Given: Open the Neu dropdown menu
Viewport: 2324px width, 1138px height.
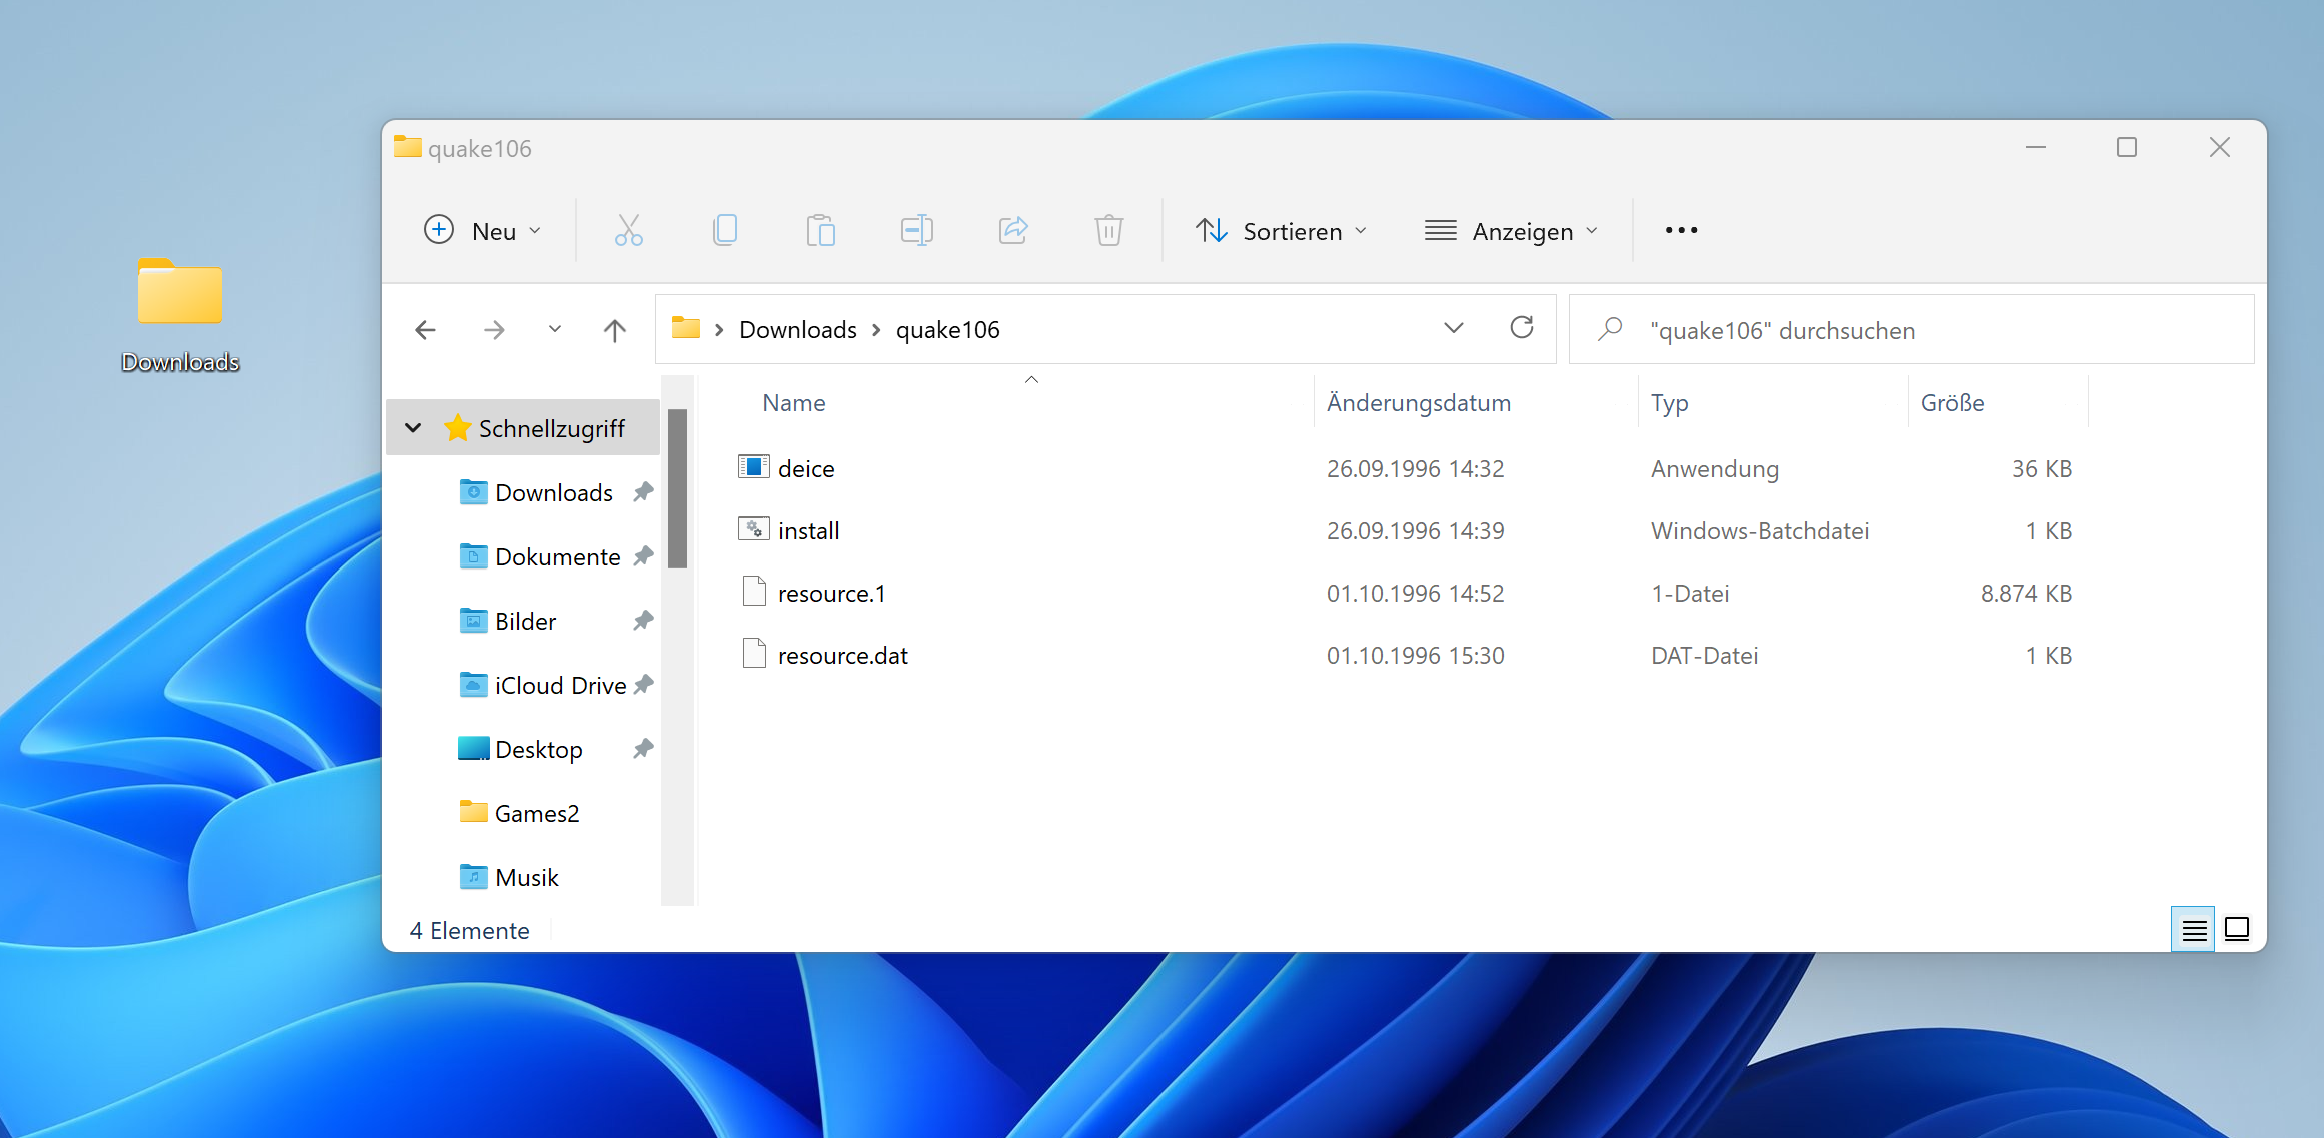Looking at the screenshot, I should 482,231.
